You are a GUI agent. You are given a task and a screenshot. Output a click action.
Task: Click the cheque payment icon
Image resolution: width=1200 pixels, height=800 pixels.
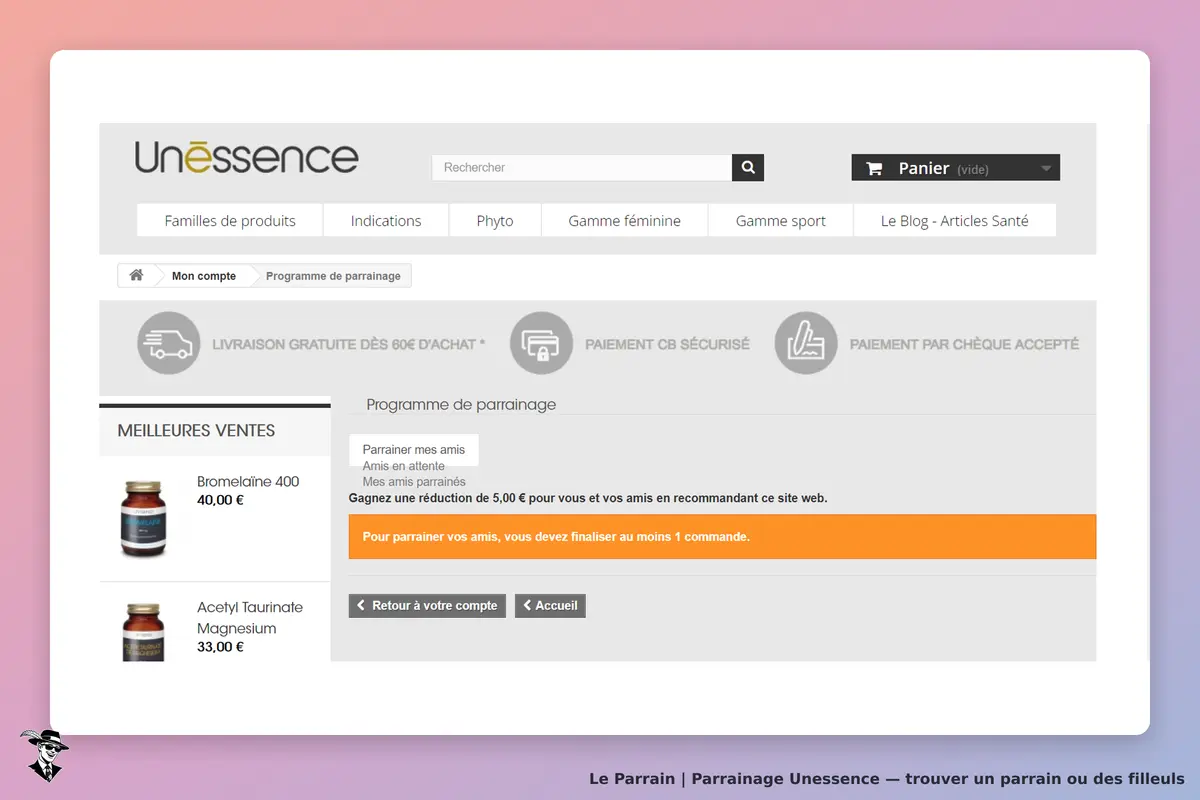tap(806, 343)
